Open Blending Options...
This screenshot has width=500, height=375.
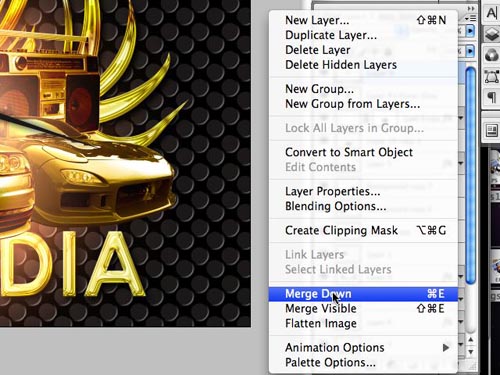click(x=363, y=206)
